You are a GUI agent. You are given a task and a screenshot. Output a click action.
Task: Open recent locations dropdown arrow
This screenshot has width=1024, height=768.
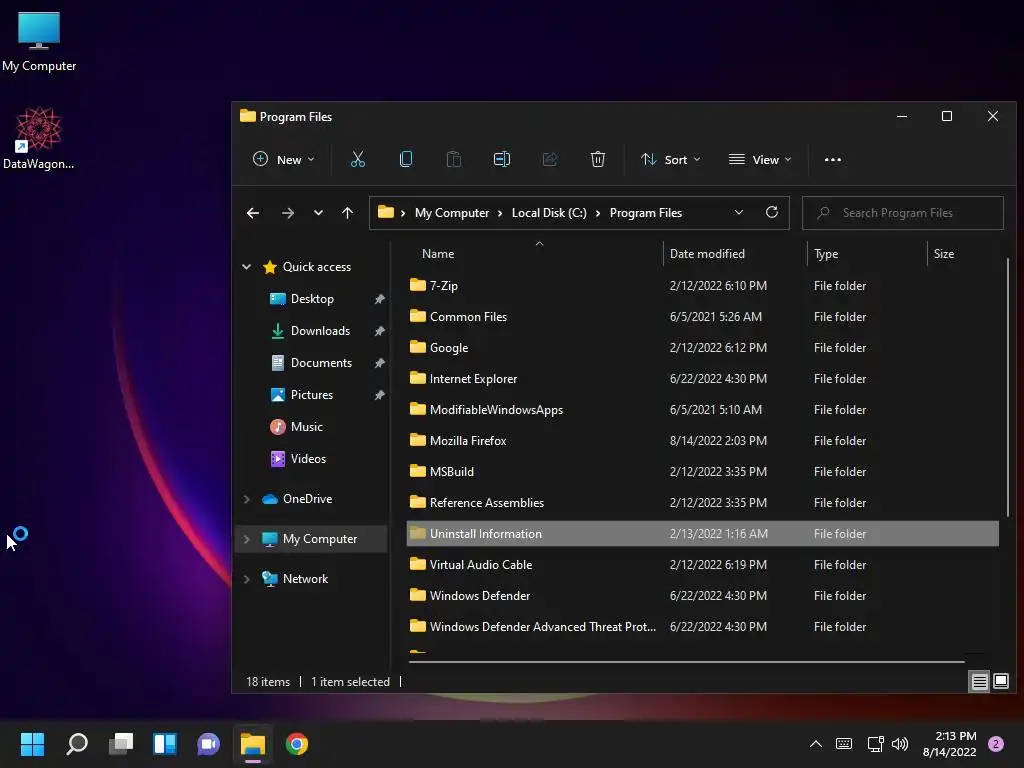pos(318,213)
